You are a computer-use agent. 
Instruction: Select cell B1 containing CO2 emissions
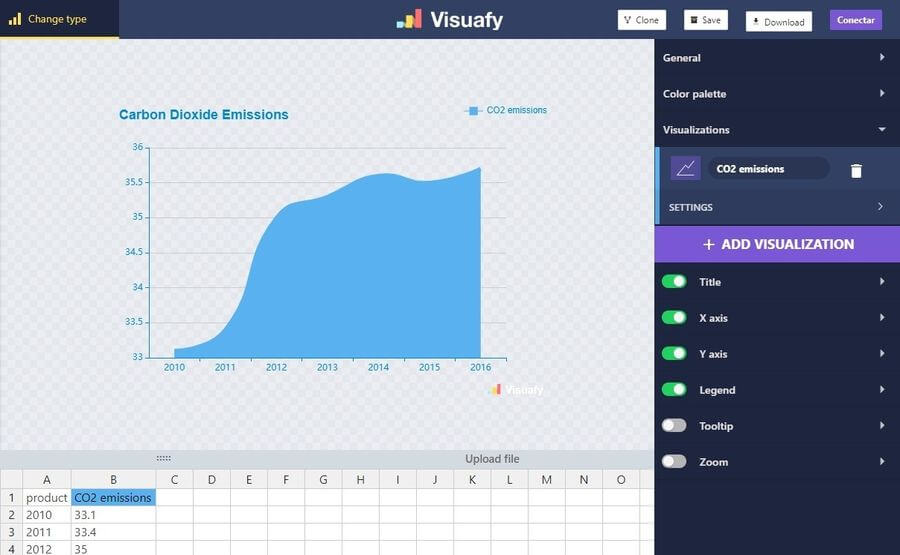click(x=113, y=498)
